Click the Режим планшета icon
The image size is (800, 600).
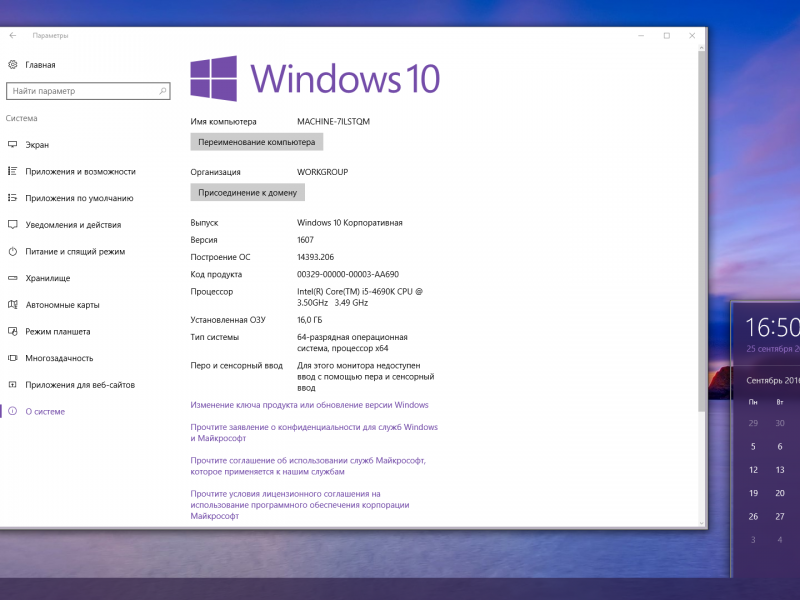(x=13, y=331)
